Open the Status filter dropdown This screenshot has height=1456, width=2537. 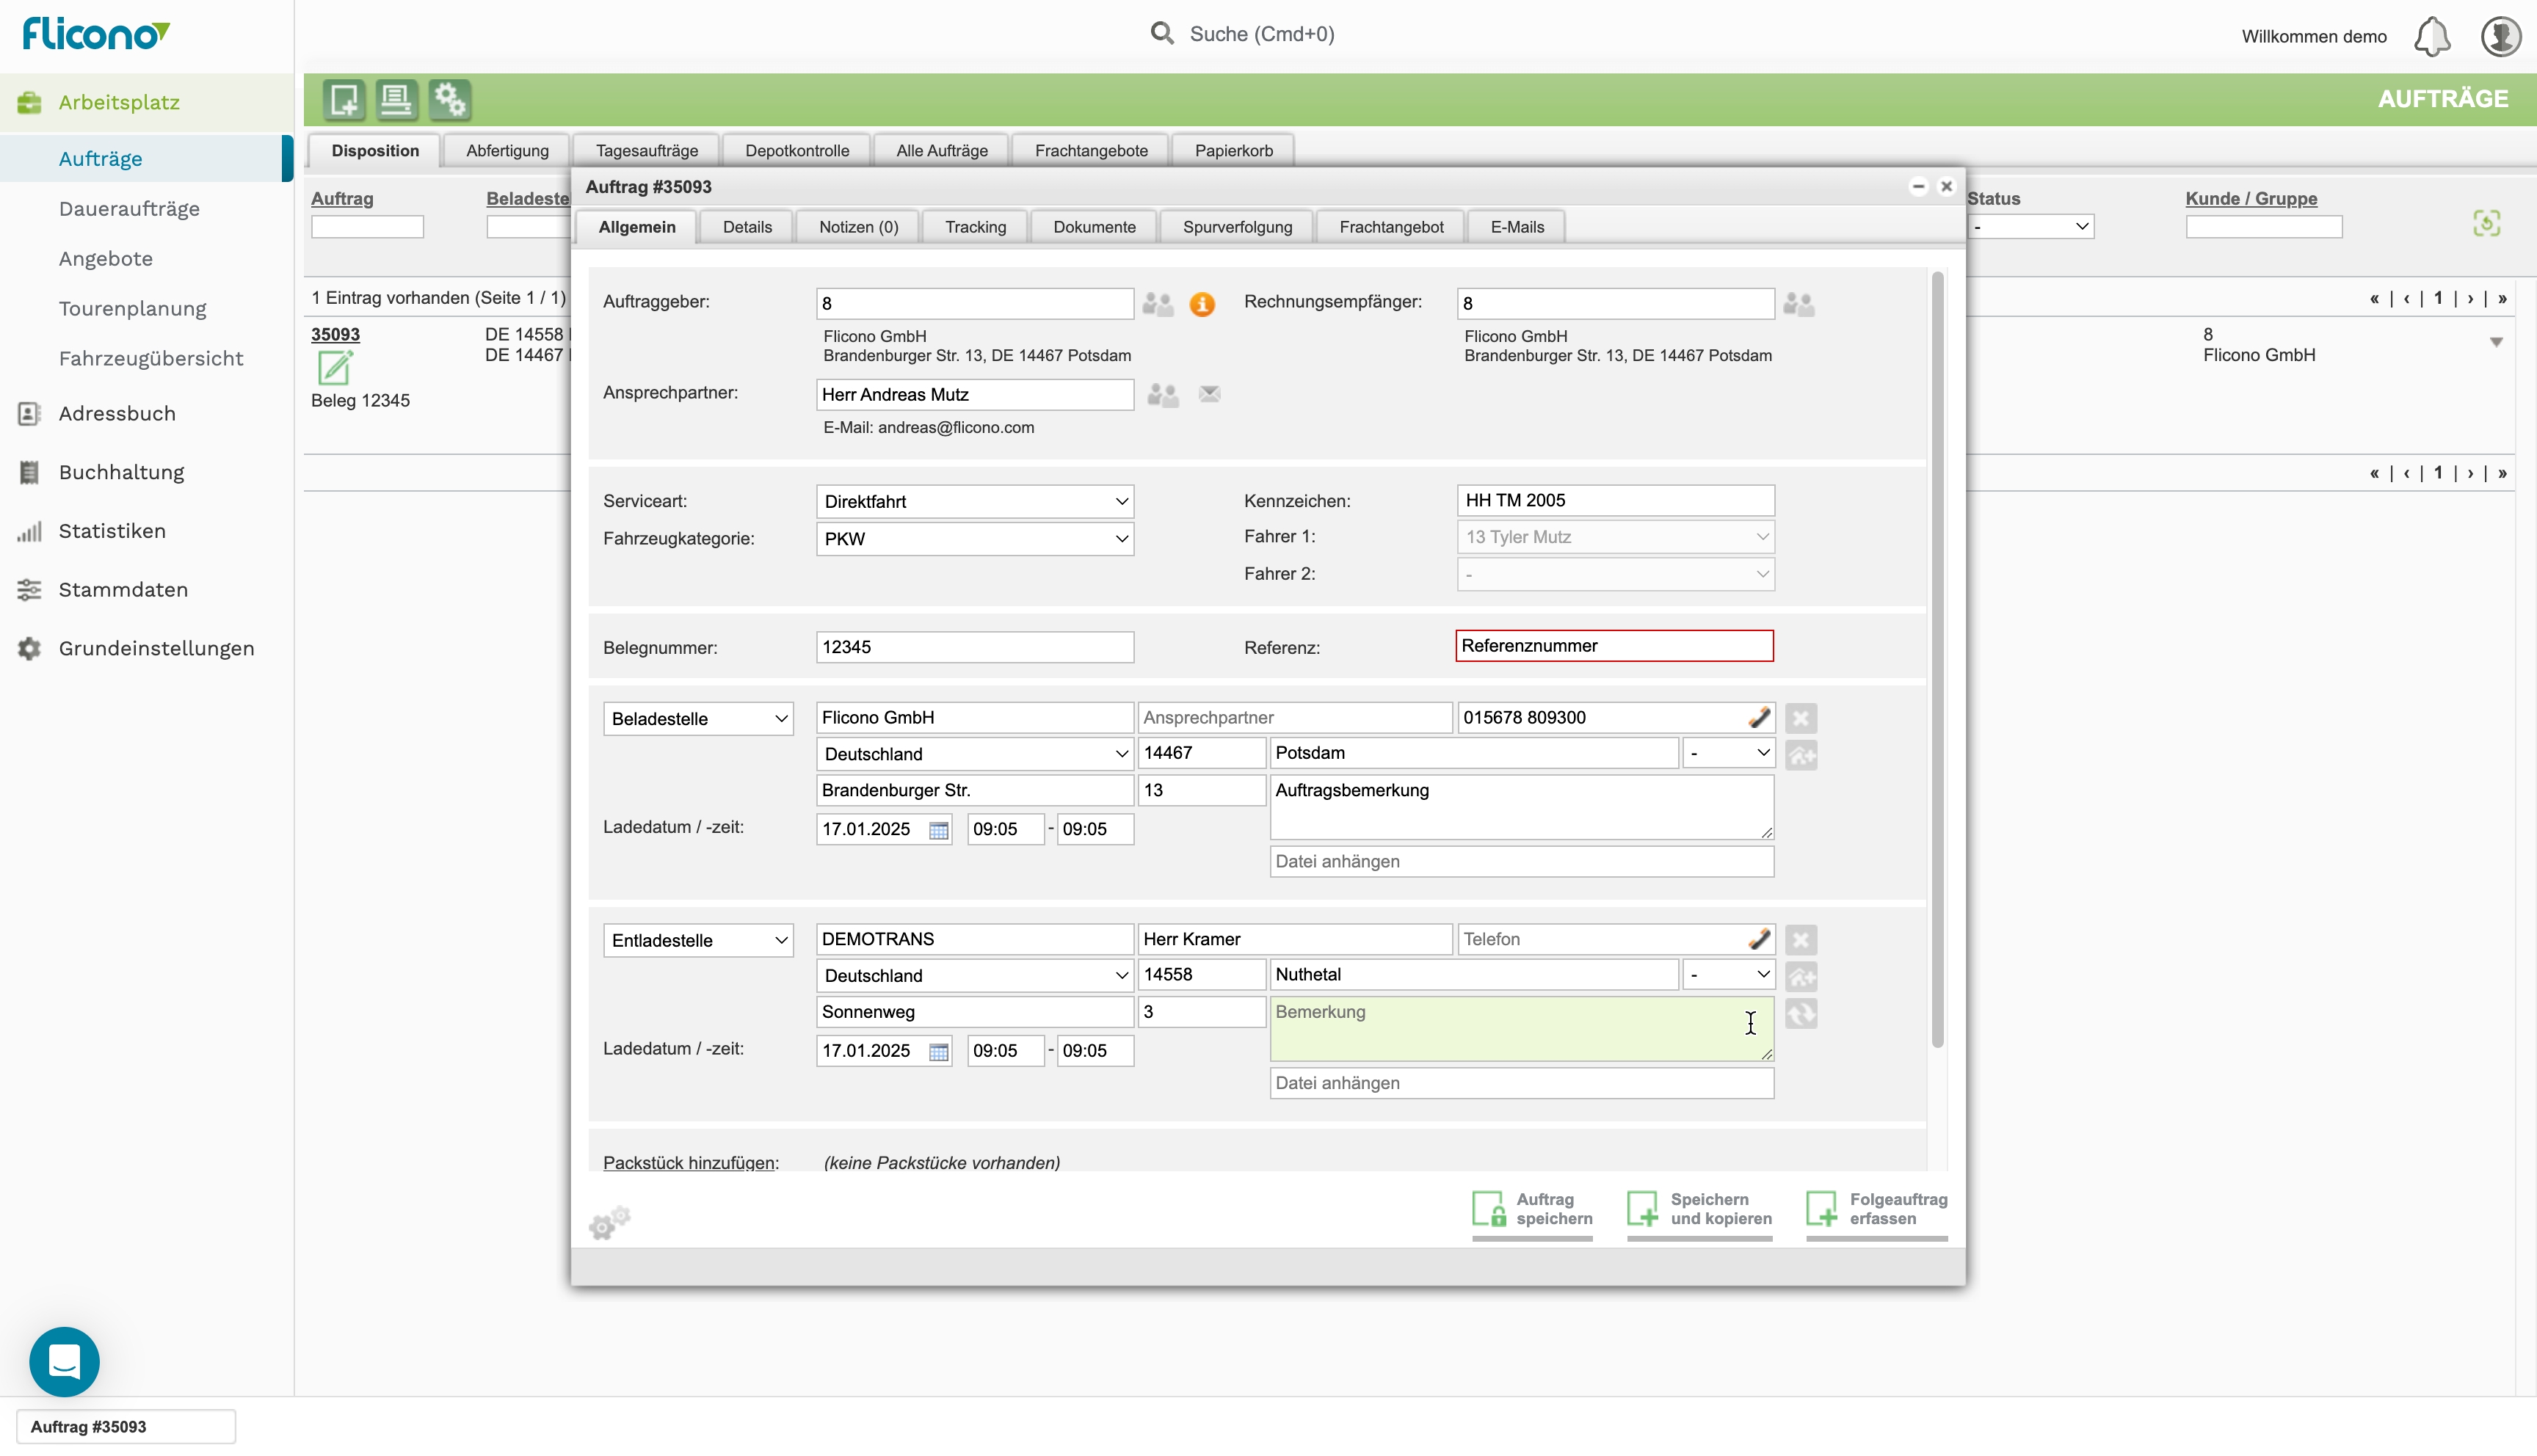(x=2031, y=227)
